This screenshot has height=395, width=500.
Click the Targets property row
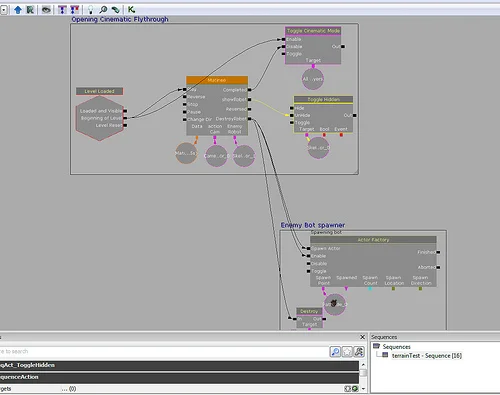pyautogui.click(x=179, y=389)
